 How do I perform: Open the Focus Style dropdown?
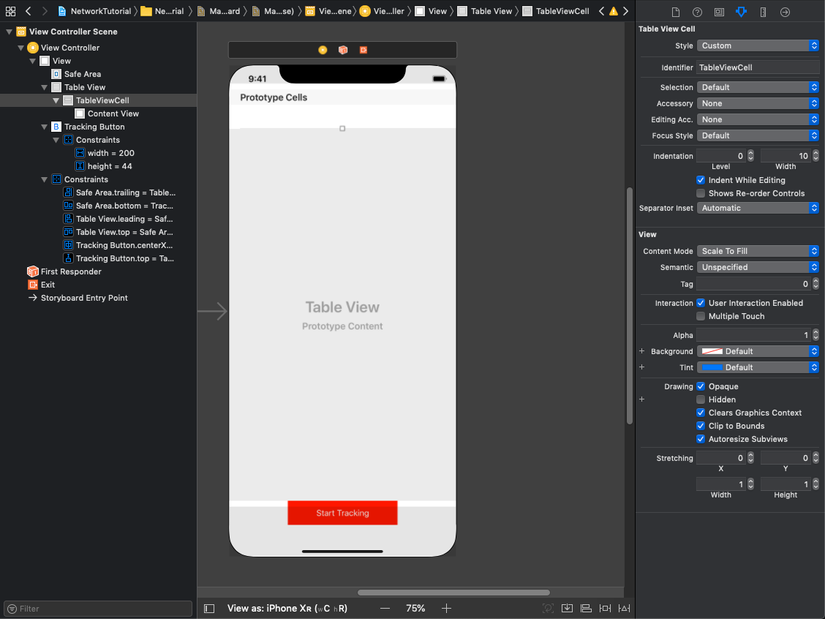click(758, 136)
